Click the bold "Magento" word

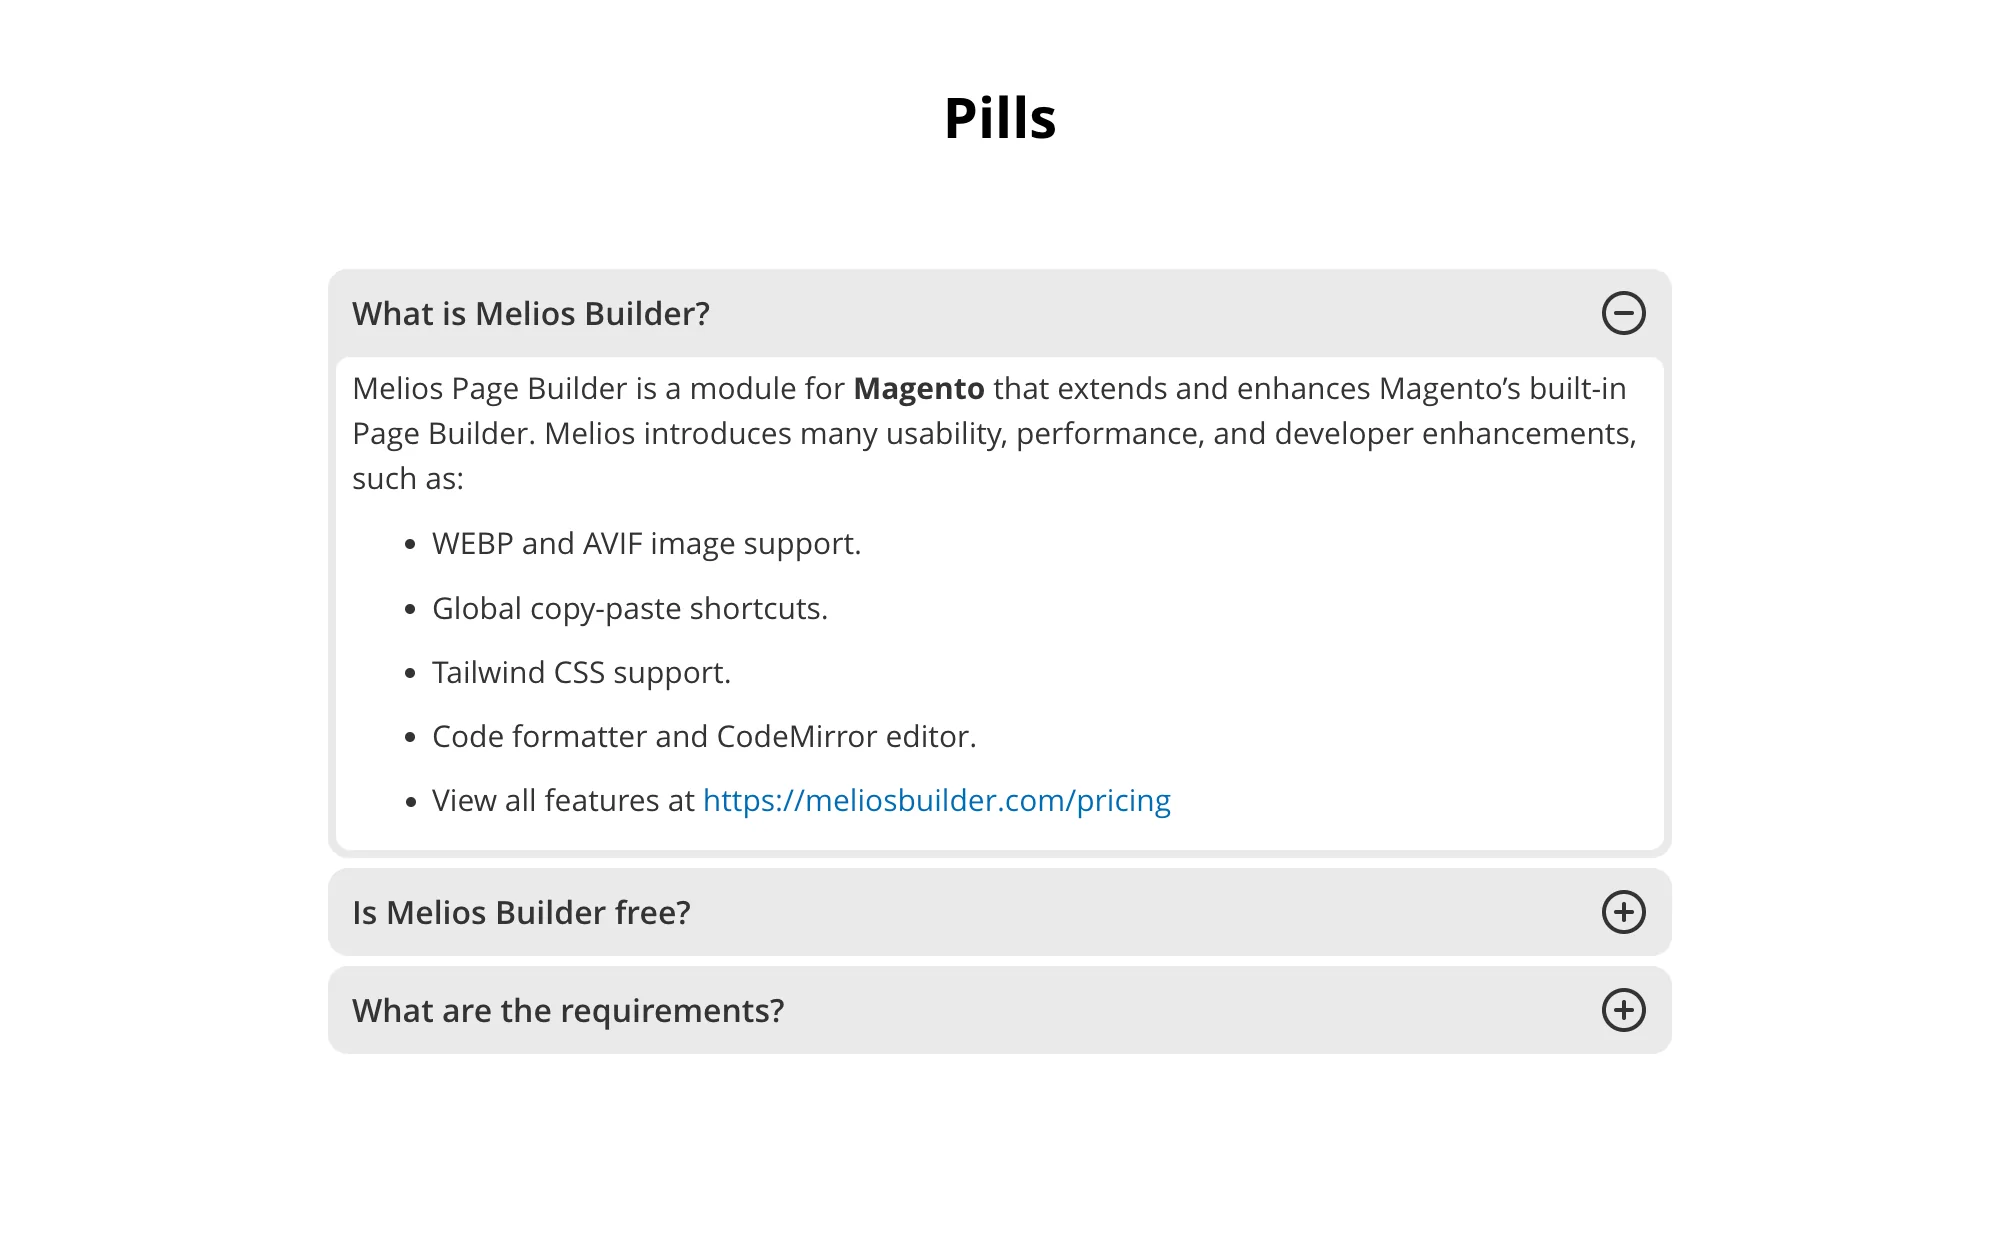pyautogui.click(x=918, y=389)
